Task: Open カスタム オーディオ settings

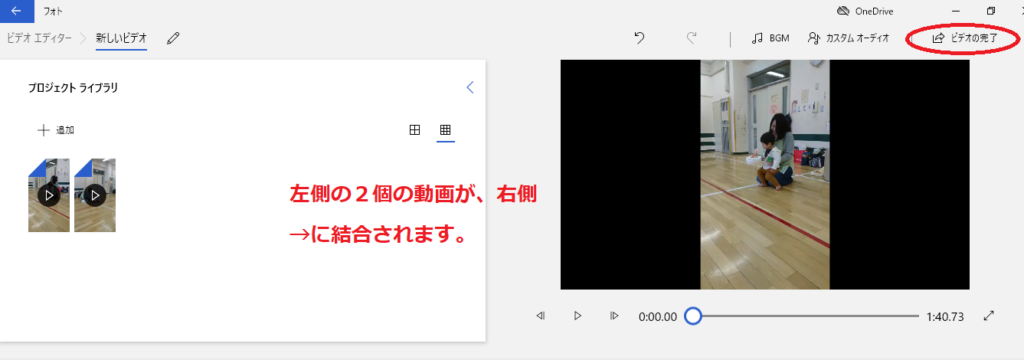Action: [848, 38]
